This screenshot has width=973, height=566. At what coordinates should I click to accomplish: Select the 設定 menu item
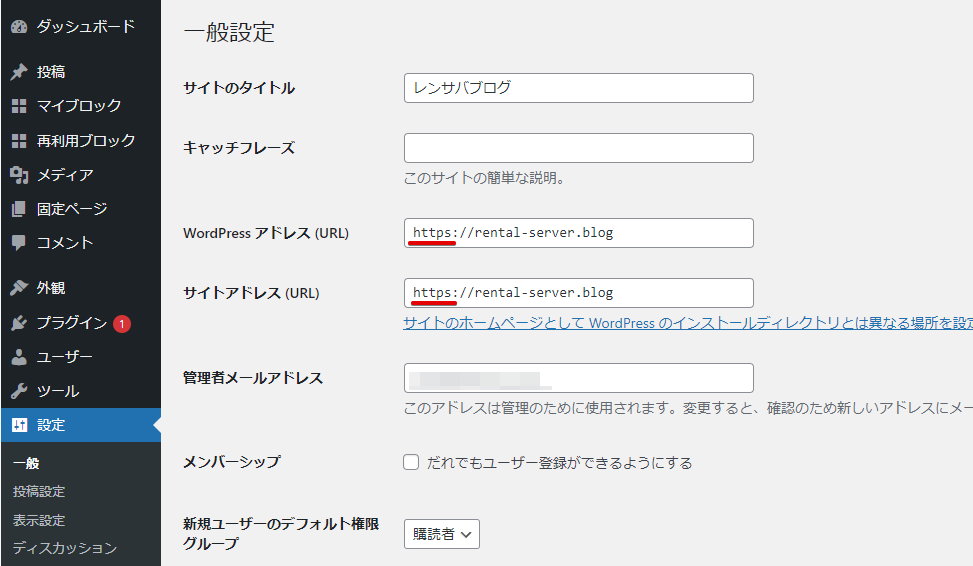coord(81,425)
